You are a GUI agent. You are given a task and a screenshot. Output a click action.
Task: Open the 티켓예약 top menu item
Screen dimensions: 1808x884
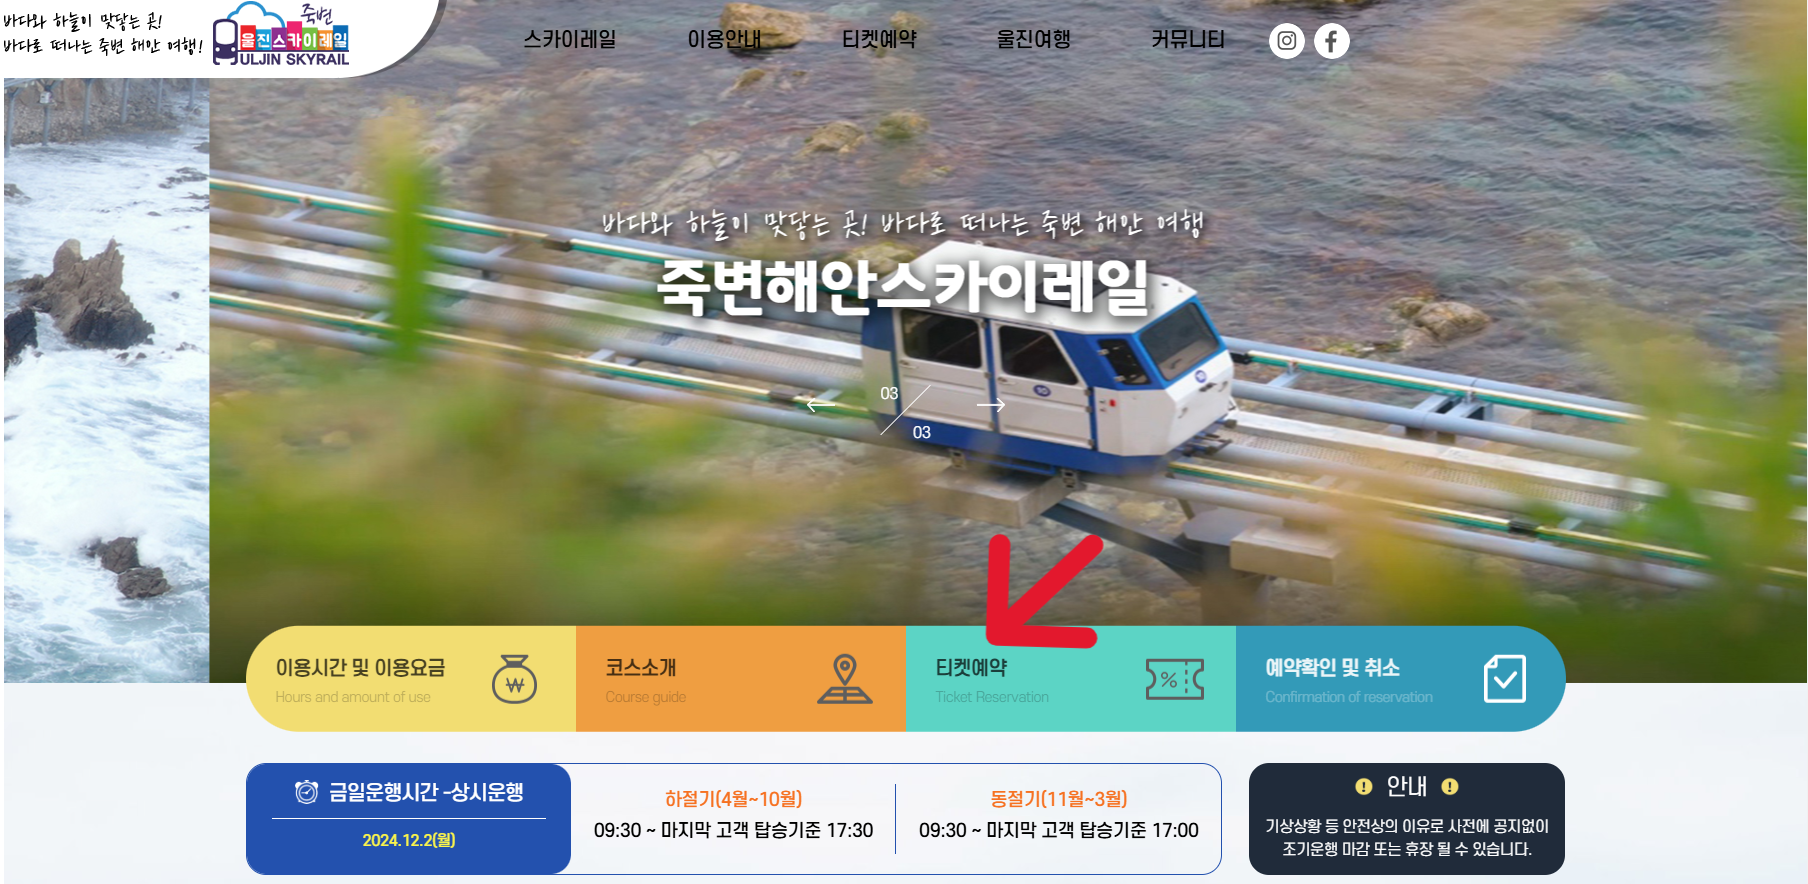click(879, 39)
